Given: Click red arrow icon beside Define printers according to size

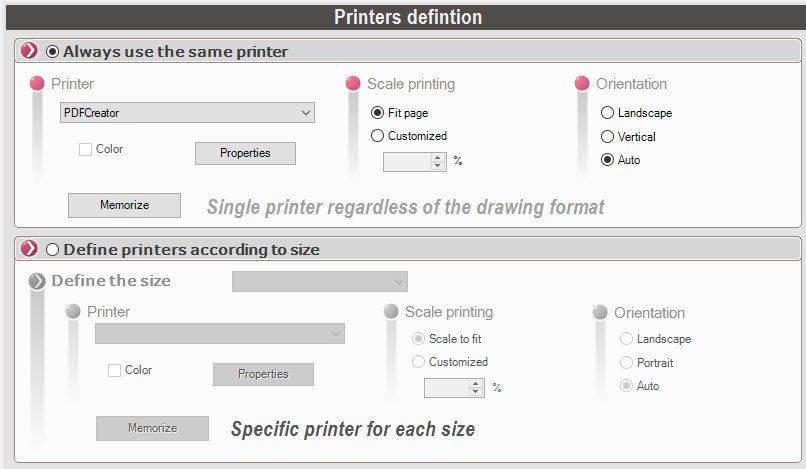Looking at the screenshot, I should 29,249.
